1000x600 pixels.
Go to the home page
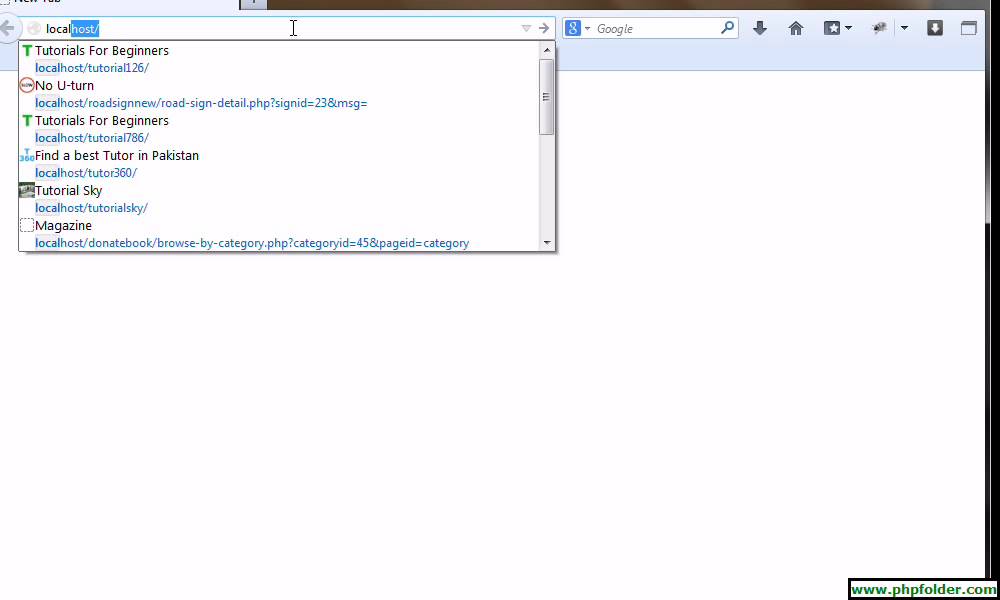pos(795,27)
